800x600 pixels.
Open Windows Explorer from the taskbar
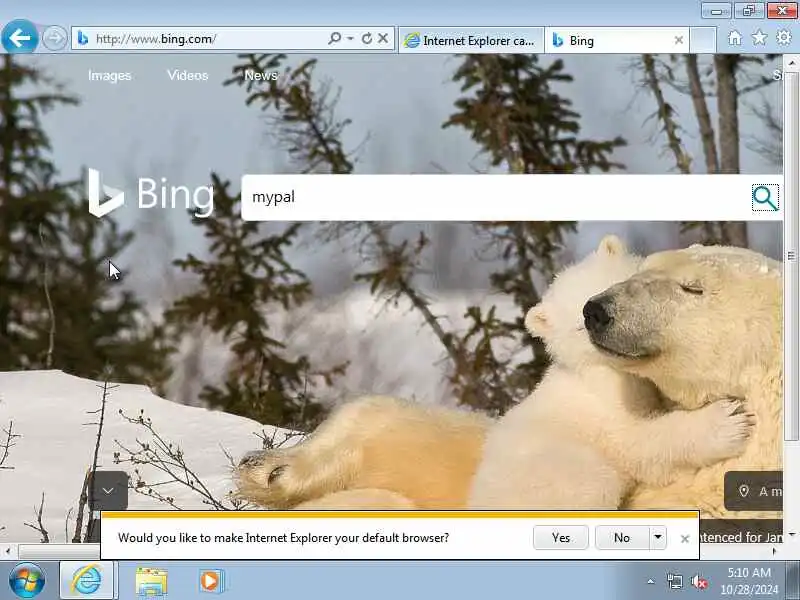(x=151, y=582)
